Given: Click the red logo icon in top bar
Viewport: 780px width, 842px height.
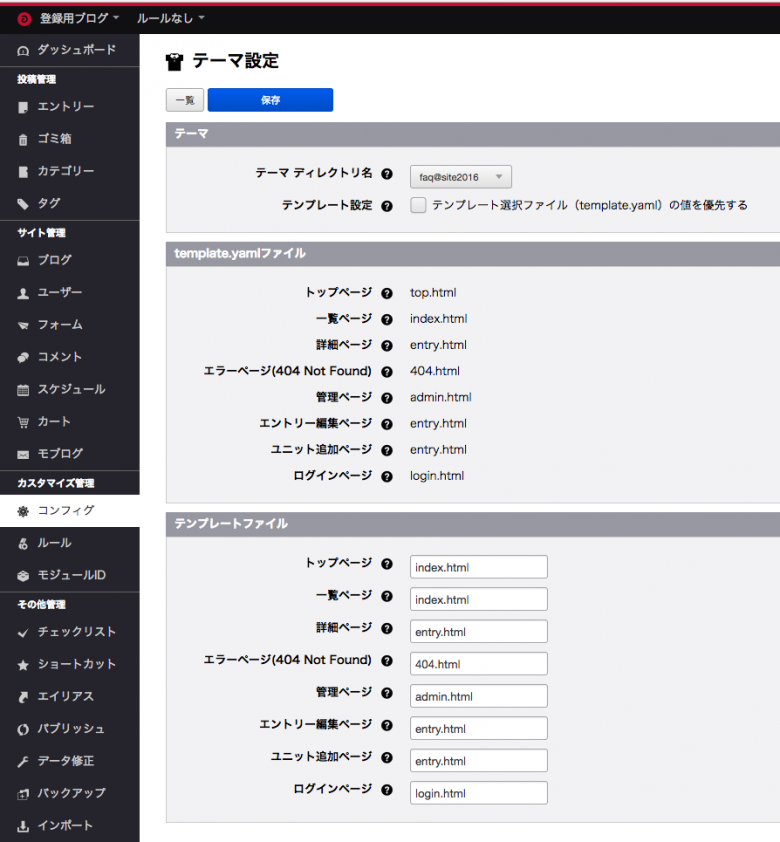Looking at the screenshot, I should [24, 18].
